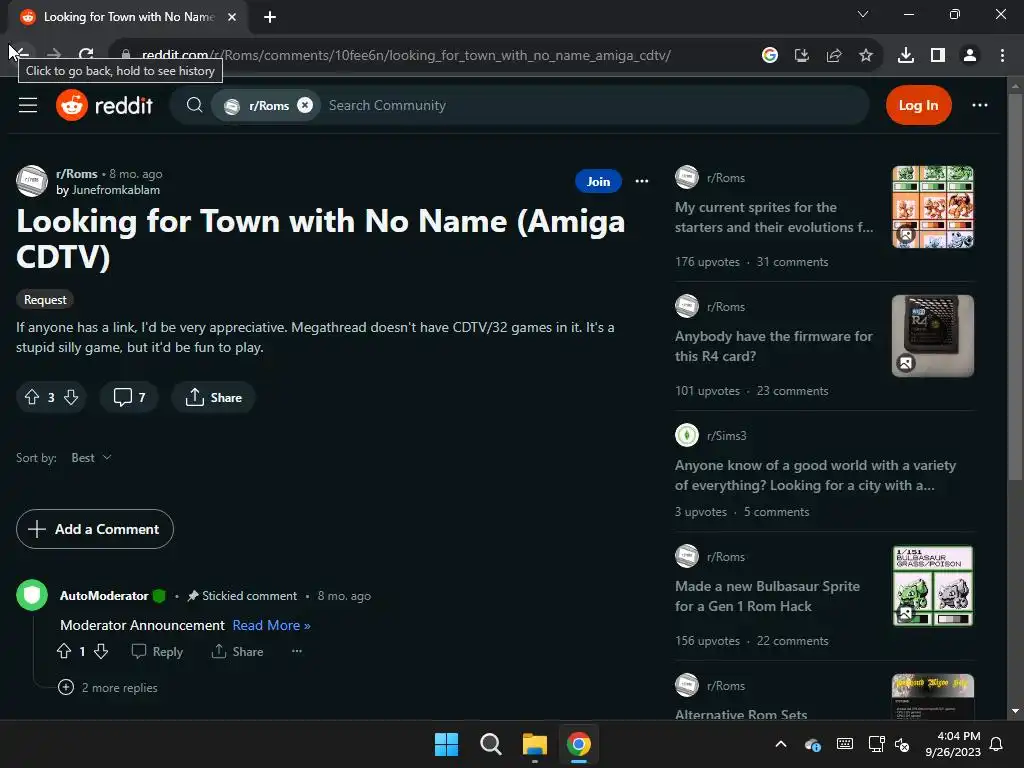Image resolution: width=1024 pixels, height=768 pixels.
Task: Click the share page icon in address bar
Action: (834, 55)
